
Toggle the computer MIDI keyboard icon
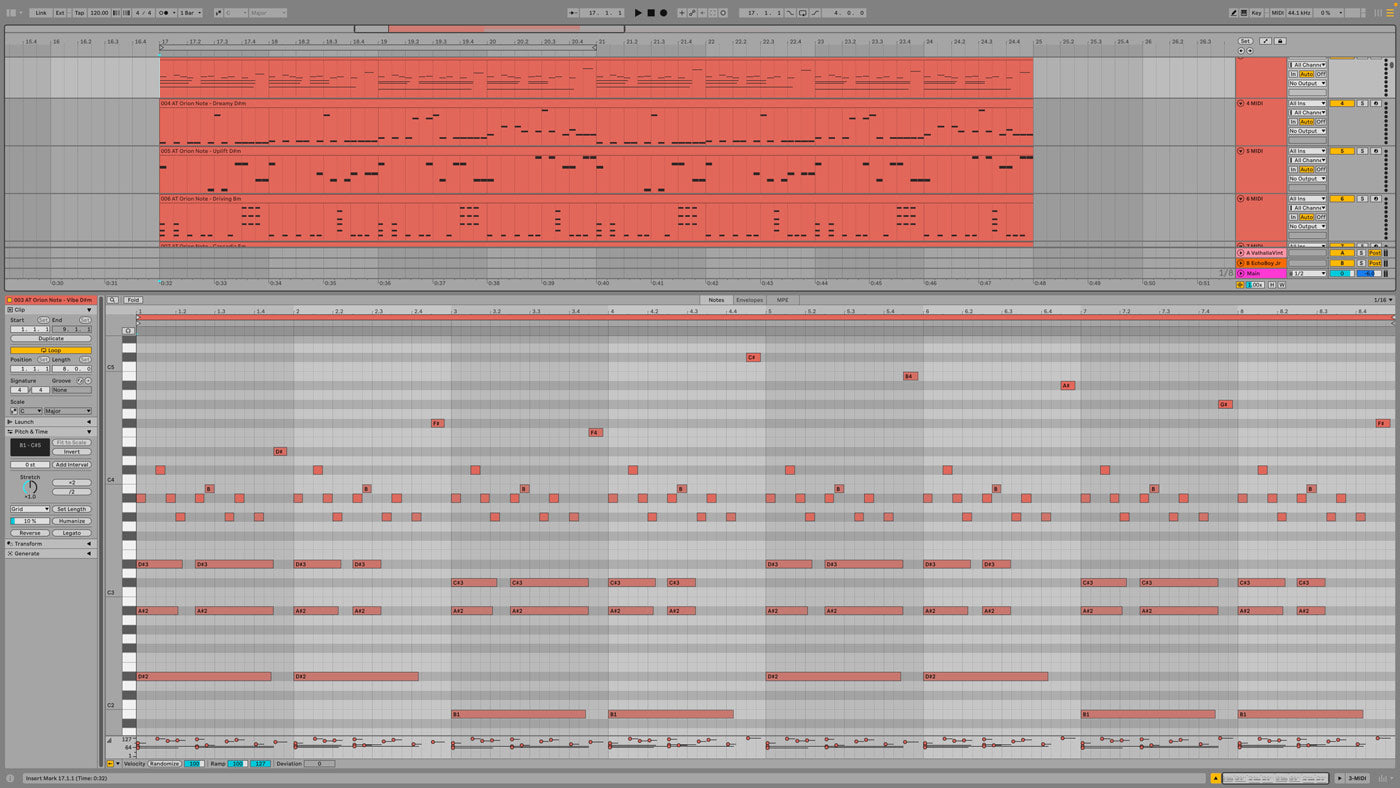pos(1244,13)
